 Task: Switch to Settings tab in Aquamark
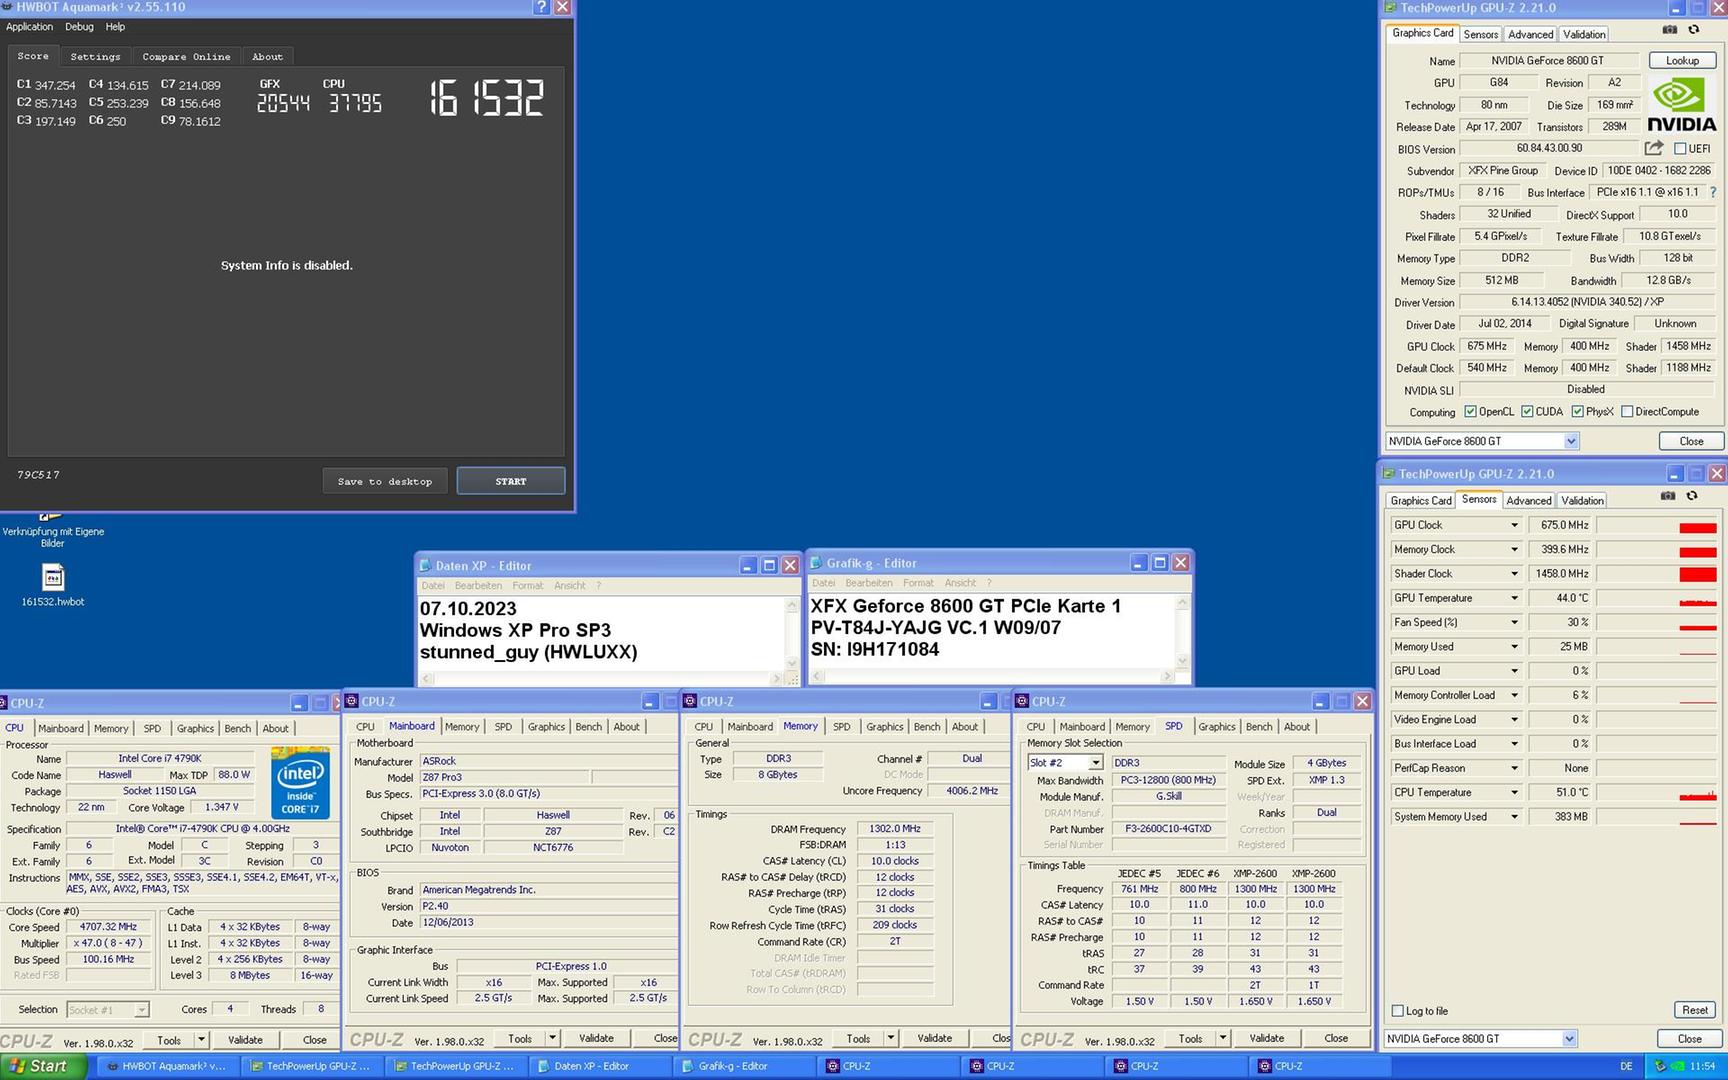(x=95, y=57)
